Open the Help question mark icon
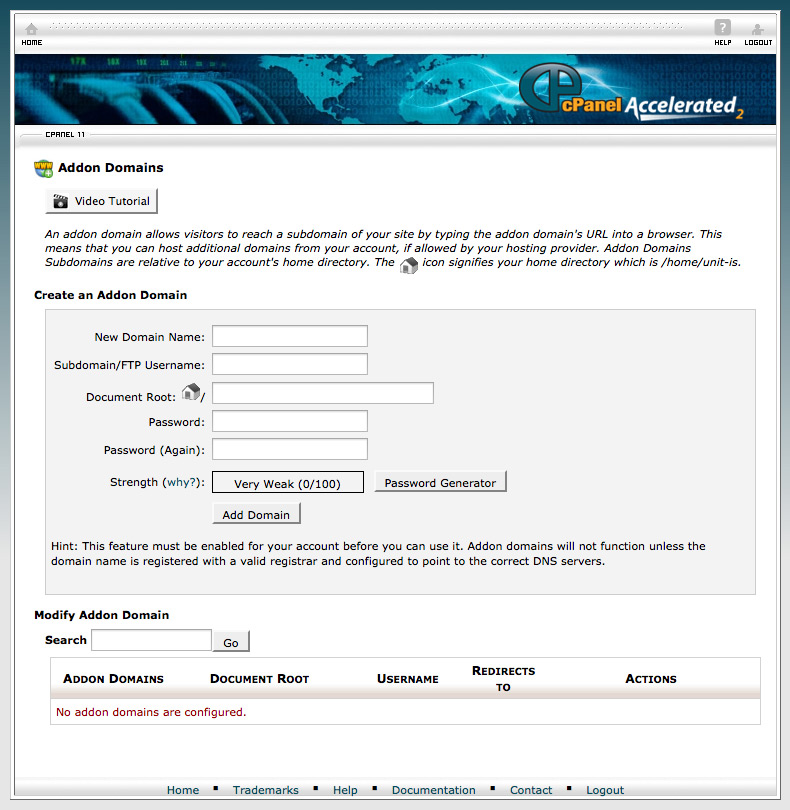The height and width of the screenshot is (810, 790). [x=722, y=29]
